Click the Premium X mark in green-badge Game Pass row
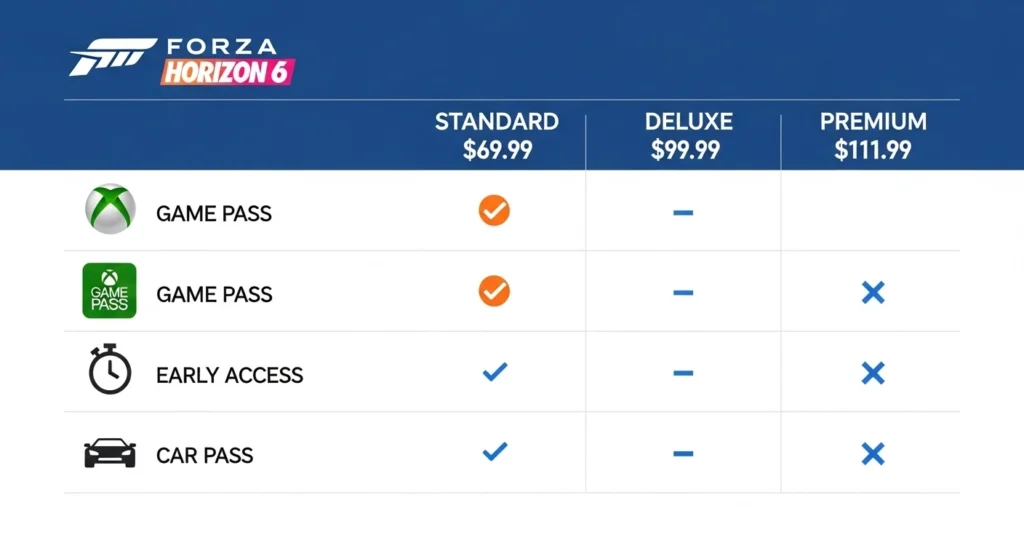Image resolution: width=1024 pixels, height=559 pixels. click(x=873, y=292)
